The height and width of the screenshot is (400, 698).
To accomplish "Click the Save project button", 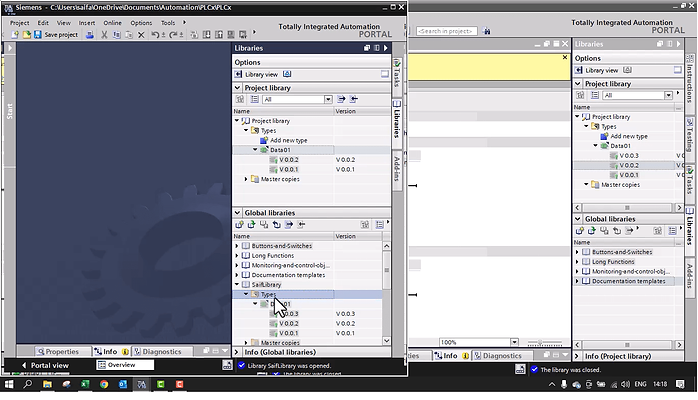I will coord(56,35).
